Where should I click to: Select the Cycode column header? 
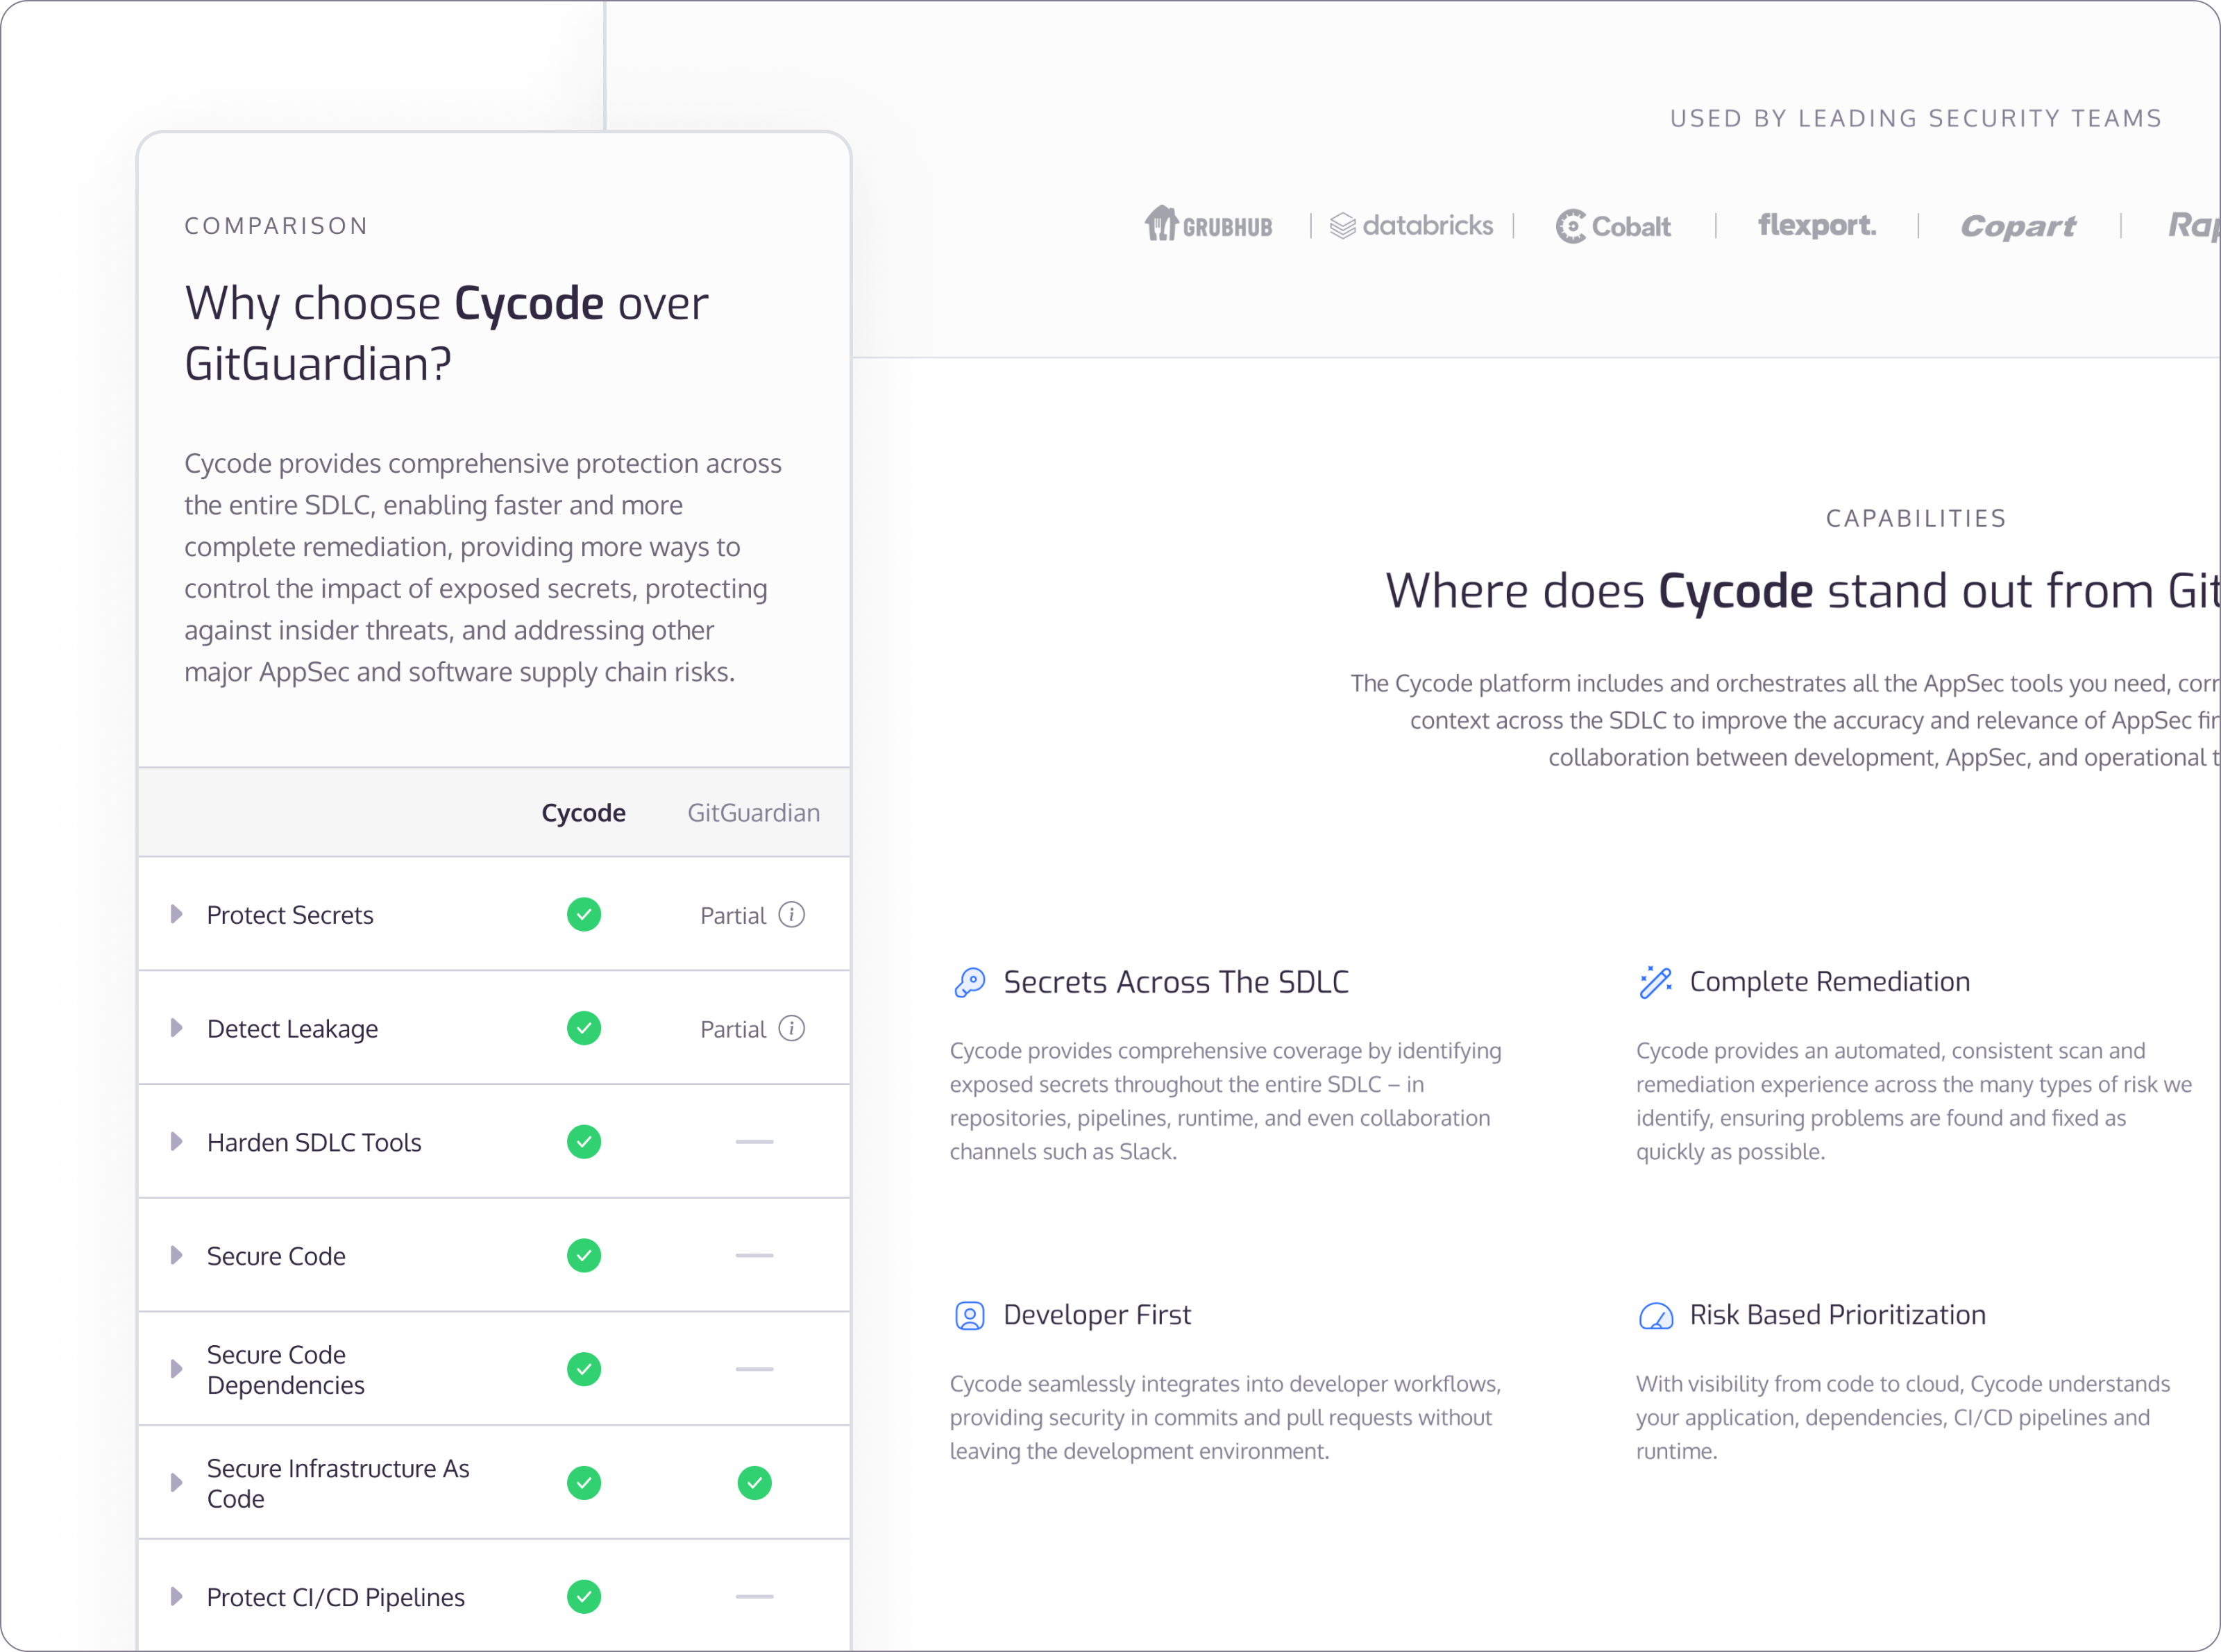pos(584,813)
